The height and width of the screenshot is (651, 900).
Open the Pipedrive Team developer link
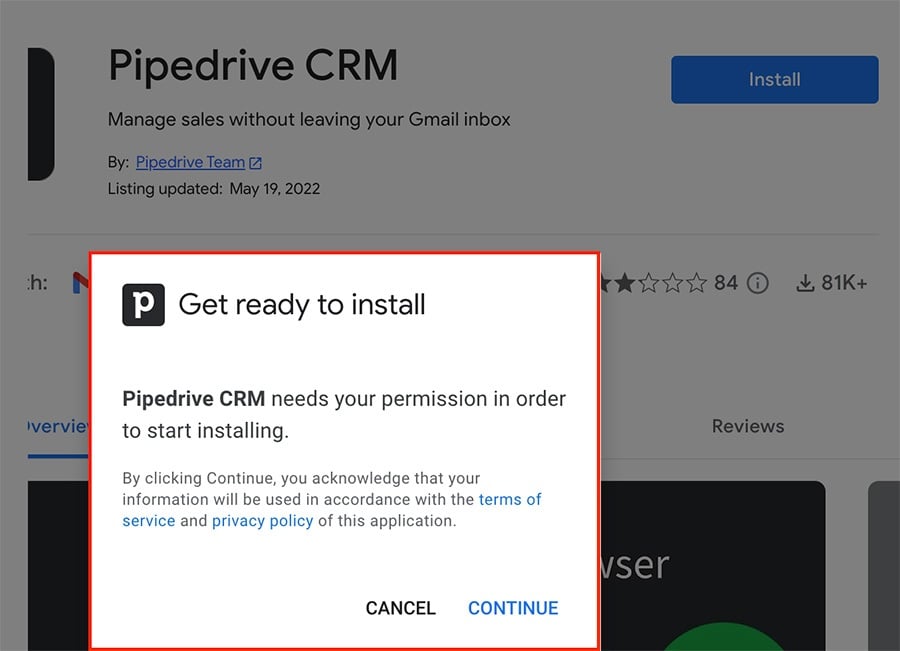click(190, 162)
